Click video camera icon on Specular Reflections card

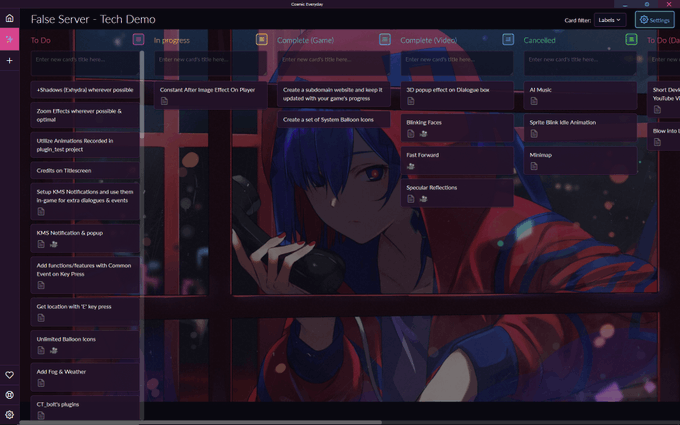pyautogui.click(x=423, y=199)
